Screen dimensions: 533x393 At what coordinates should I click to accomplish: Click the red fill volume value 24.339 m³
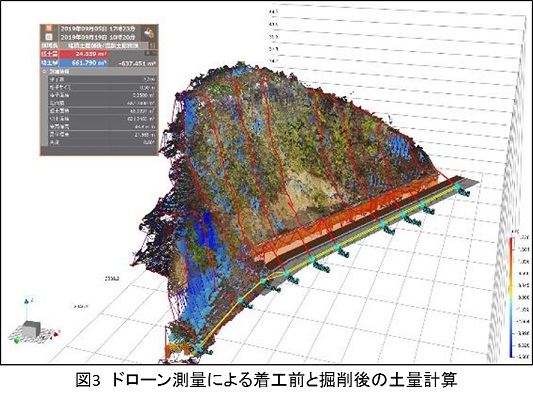(84, 54)
